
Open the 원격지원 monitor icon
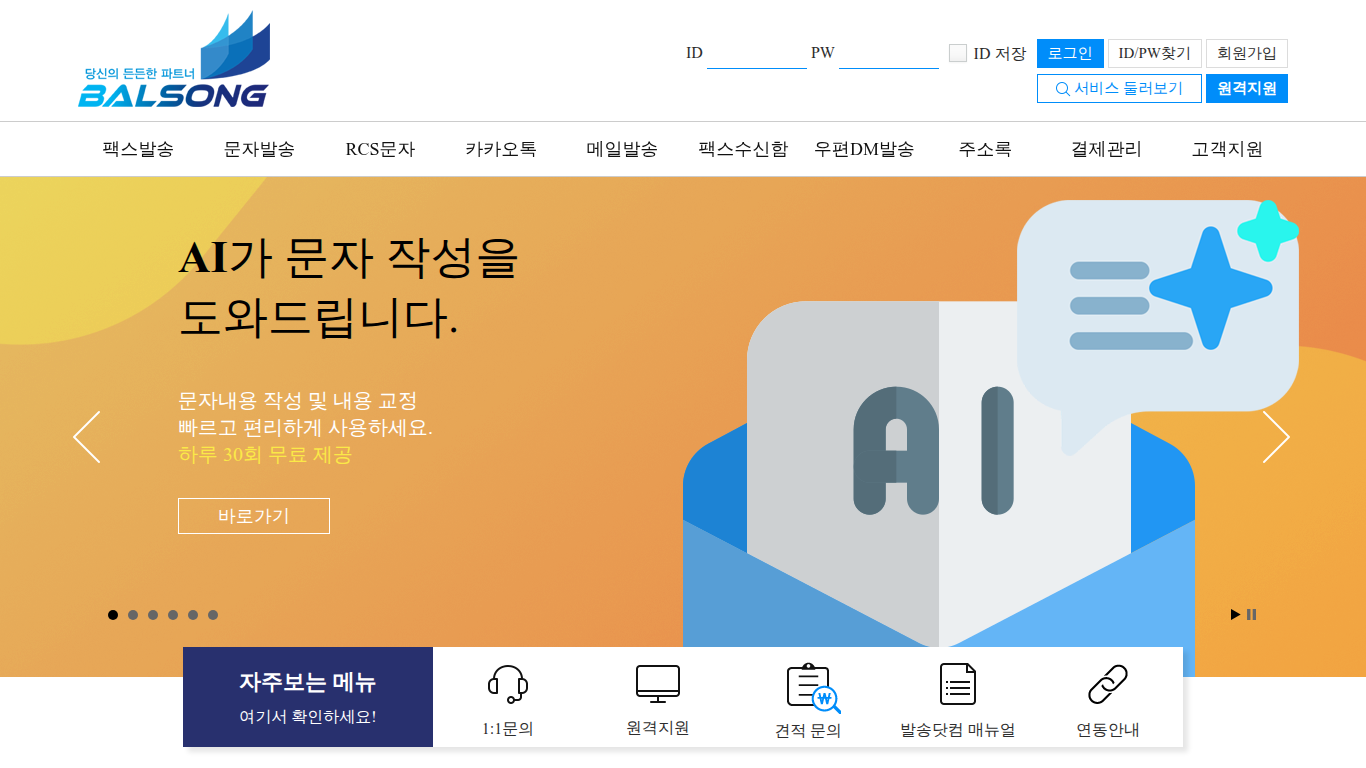coord(658,684)
